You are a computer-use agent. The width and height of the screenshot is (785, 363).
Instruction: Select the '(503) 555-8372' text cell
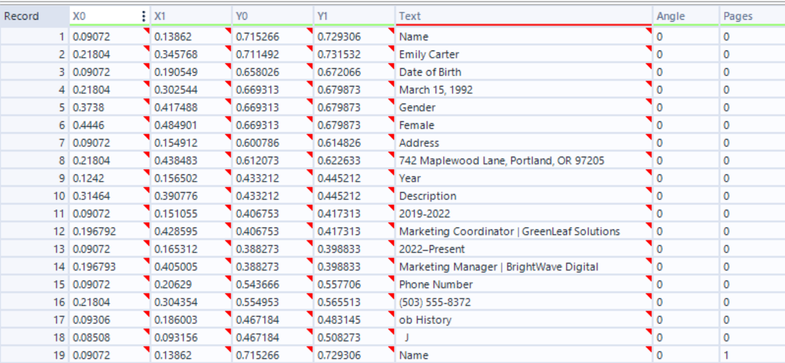click(524, 302)
